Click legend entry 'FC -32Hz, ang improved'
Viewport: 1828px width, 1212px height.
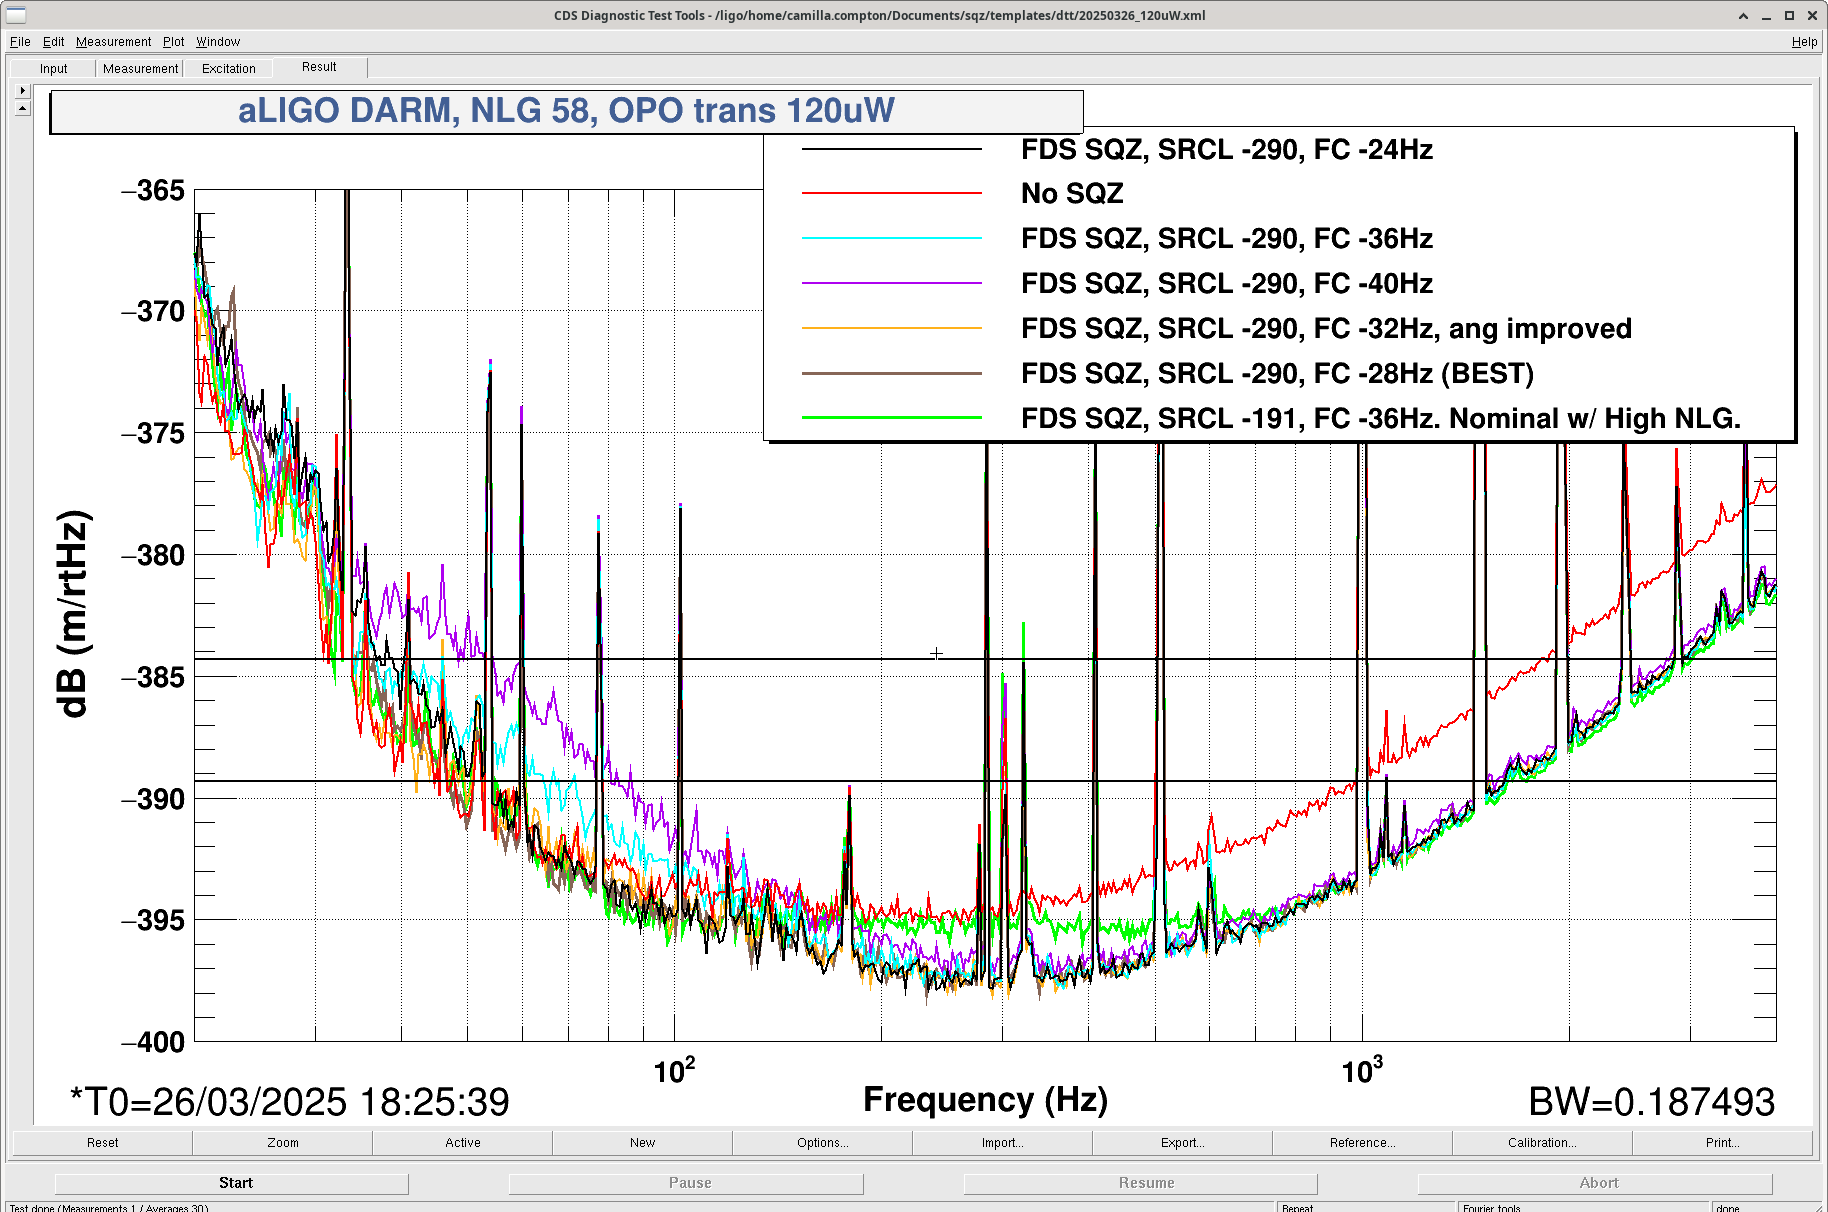tap(1326, 328)
